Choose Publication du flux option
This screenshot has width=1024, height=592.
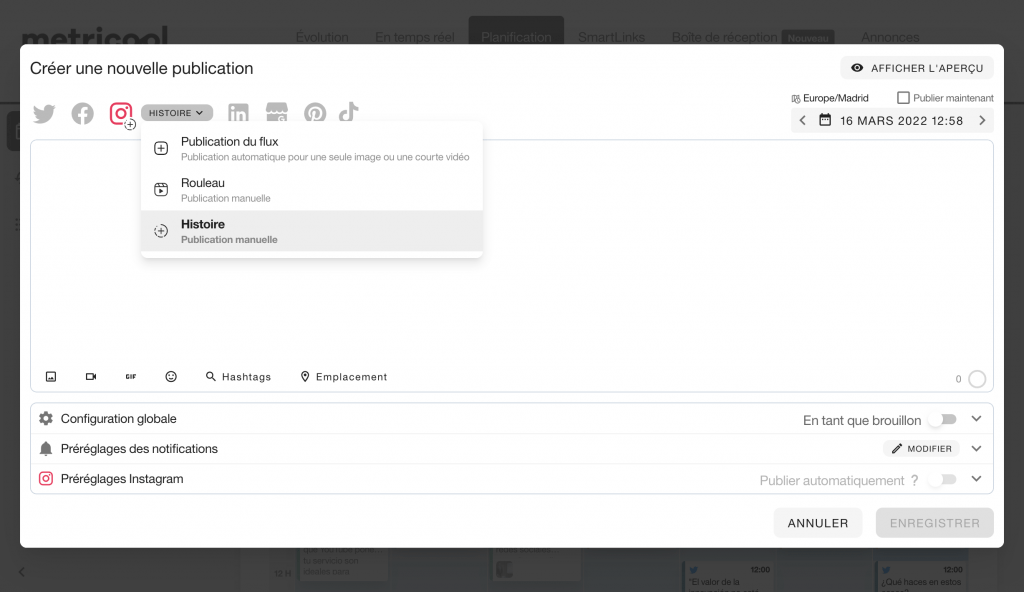click(x=312, y=148)
